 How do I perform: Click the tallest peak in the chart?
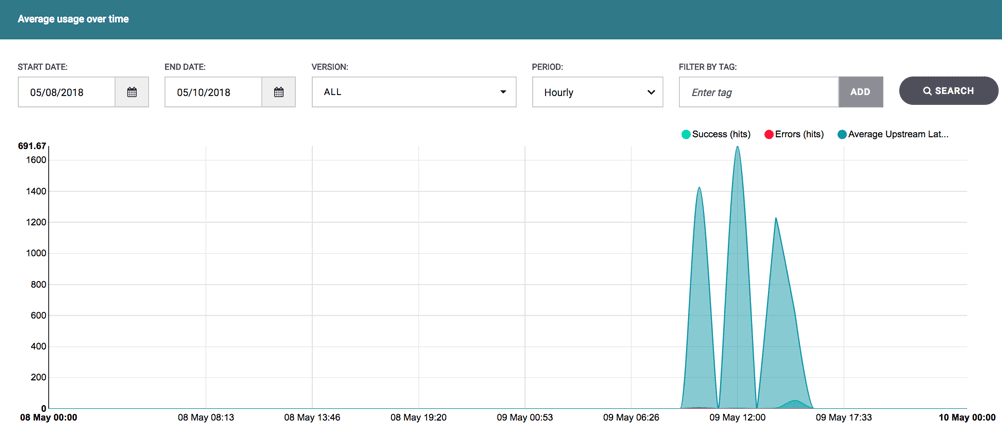tap(737, 148)
